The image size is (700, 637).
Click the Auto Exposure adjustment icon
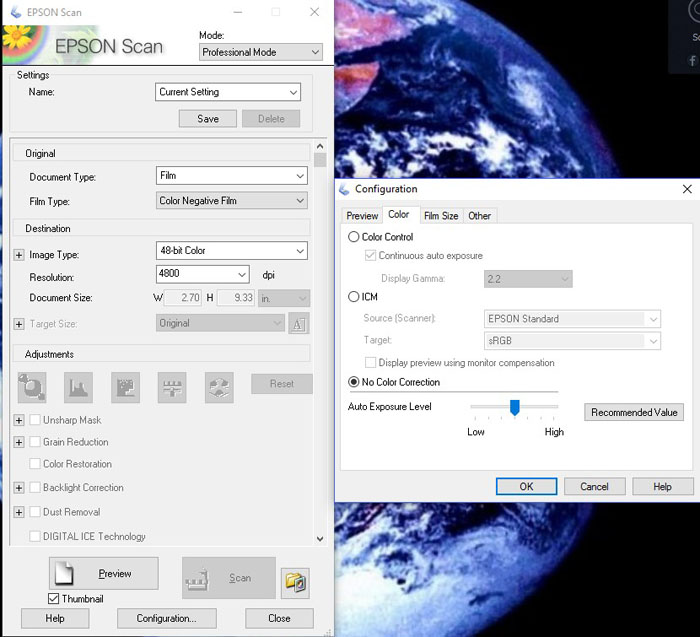[x=32, y=387]
